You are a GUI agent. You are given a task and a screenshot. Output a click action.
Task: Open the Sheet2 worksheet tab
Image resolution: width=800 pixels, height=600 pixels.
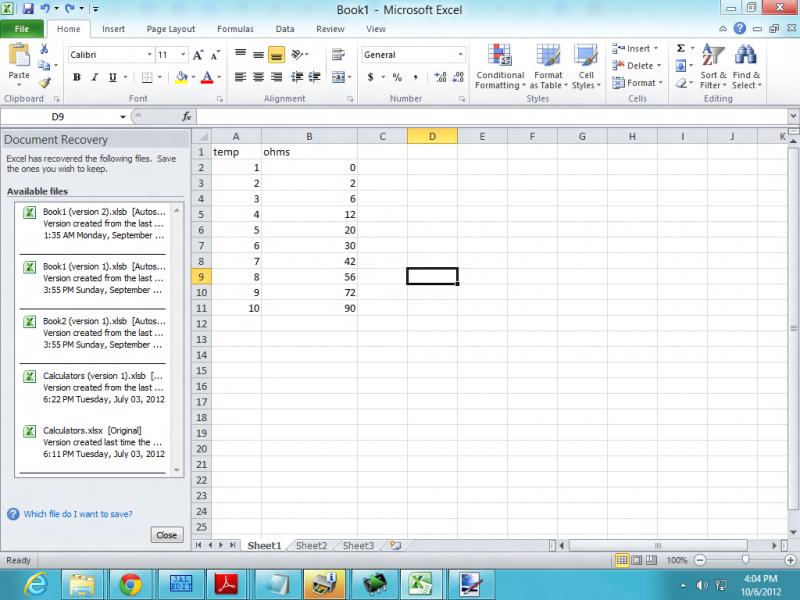(x=311, y=546)
